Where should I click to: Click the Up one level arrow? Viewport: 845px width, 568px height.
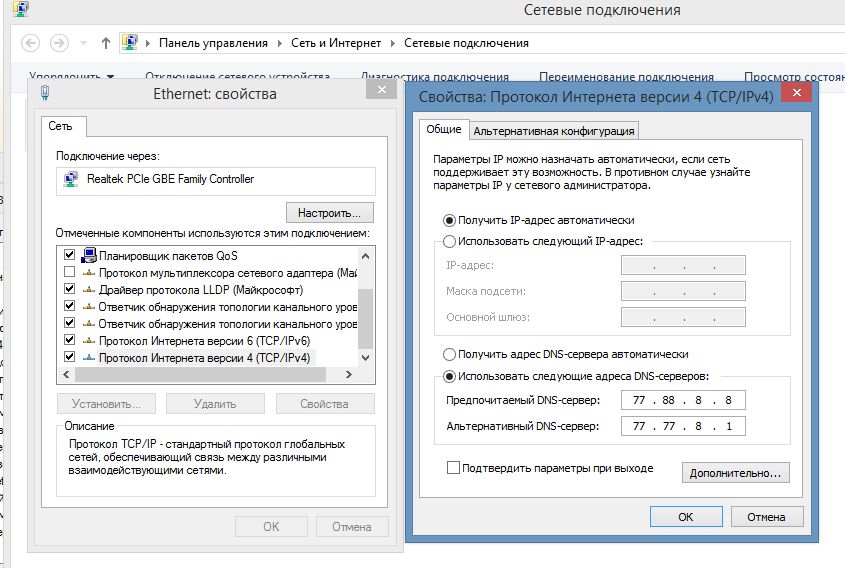pos(106,43)
